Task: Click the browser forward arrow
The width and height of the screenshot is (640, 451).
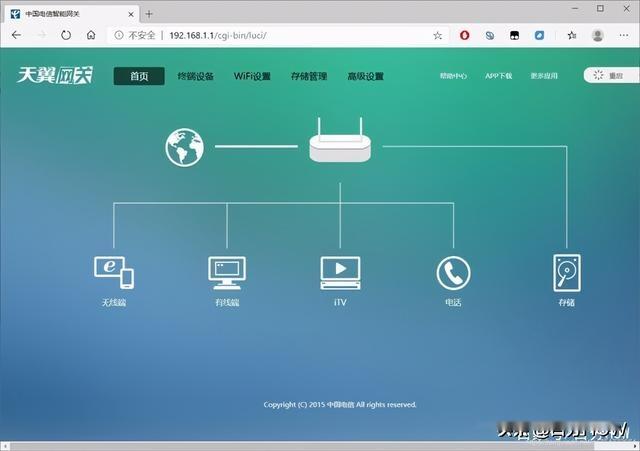Action: click(42, 36)
